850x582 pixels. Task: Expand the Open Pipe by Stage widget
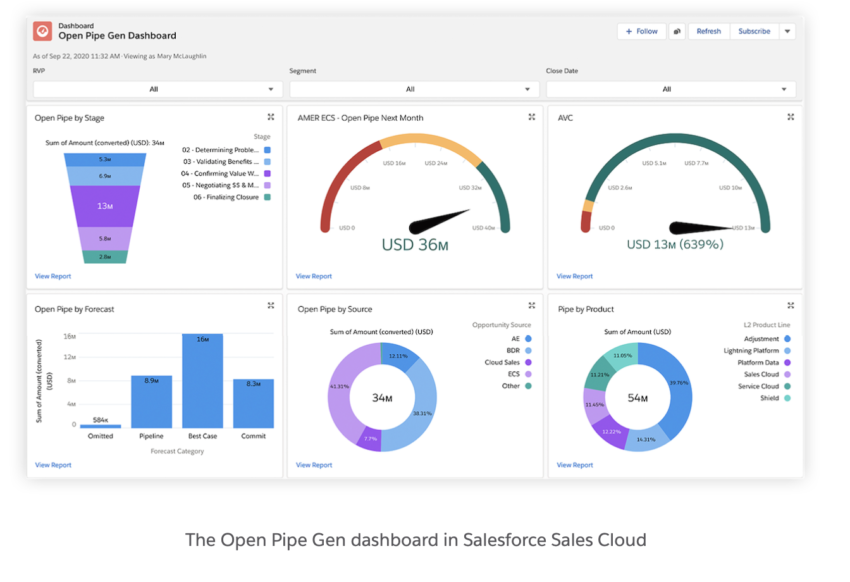270,117
